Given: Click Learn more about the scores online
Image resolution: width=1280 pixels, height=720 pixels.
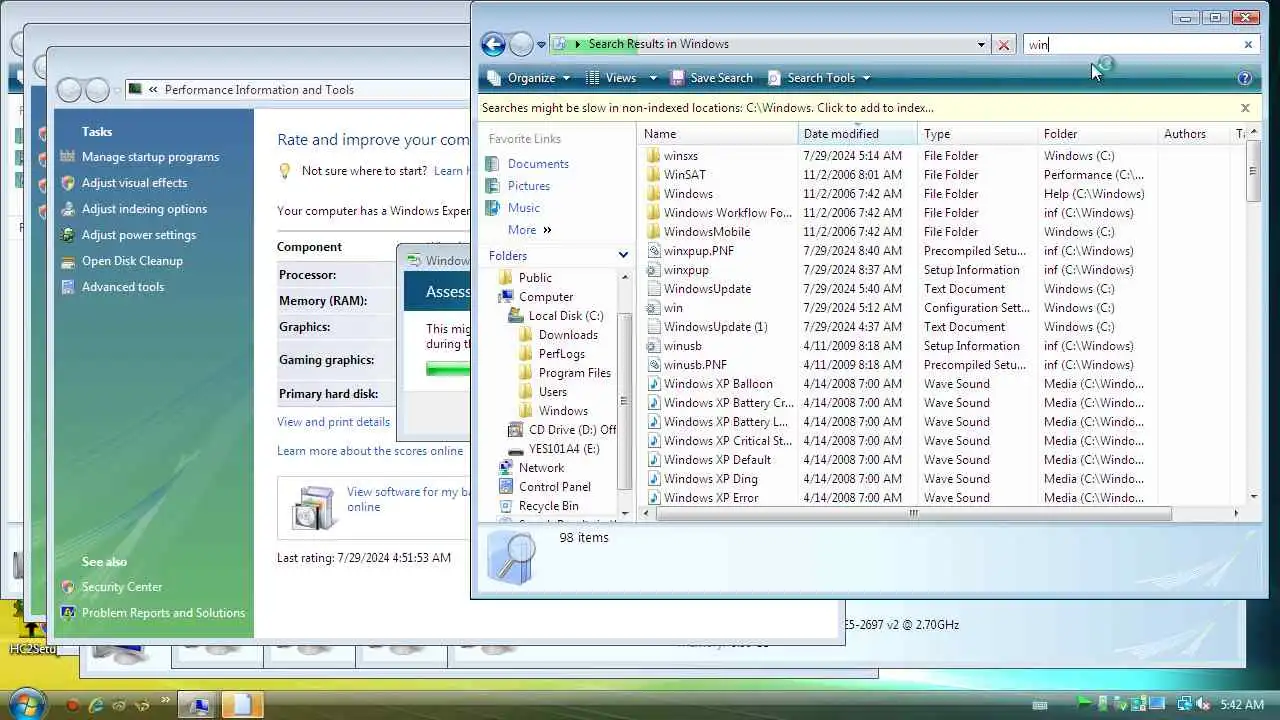Looking at the screenshot, I should 370,451.
